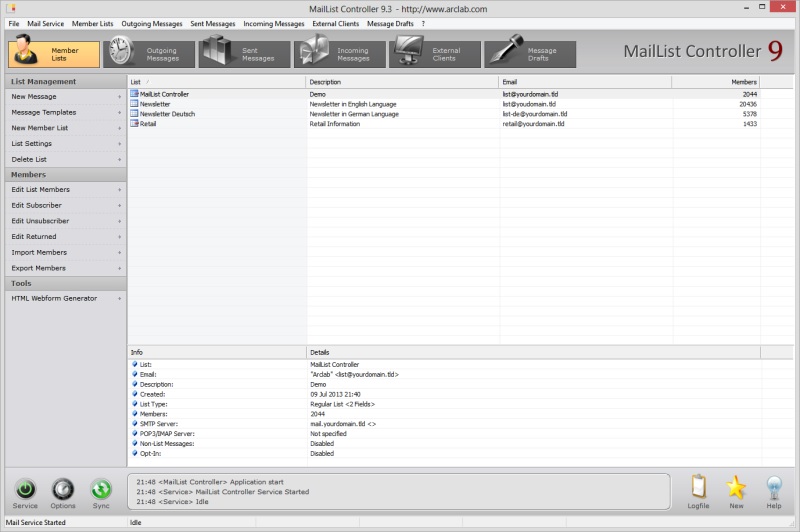
Task: Expand Delete List sidebar arrow
Action: (120, 160)
